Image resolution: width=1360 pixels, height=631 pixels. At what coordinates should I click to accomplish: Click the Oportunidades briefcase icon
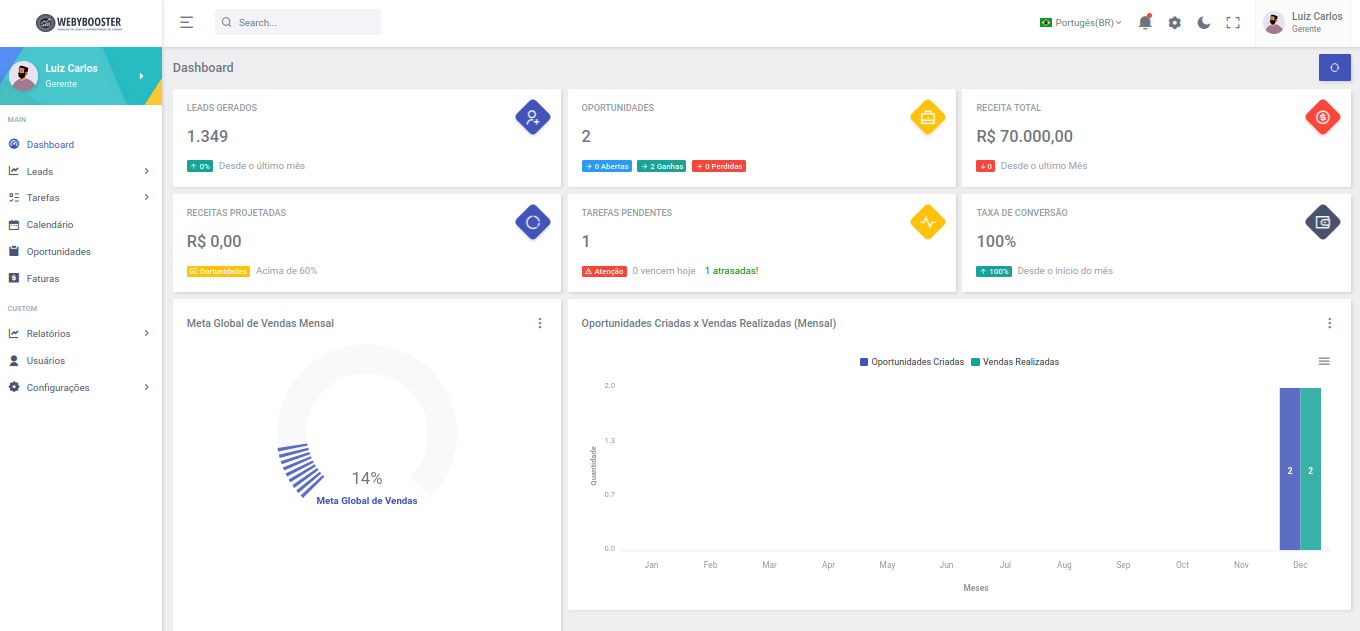928,117
